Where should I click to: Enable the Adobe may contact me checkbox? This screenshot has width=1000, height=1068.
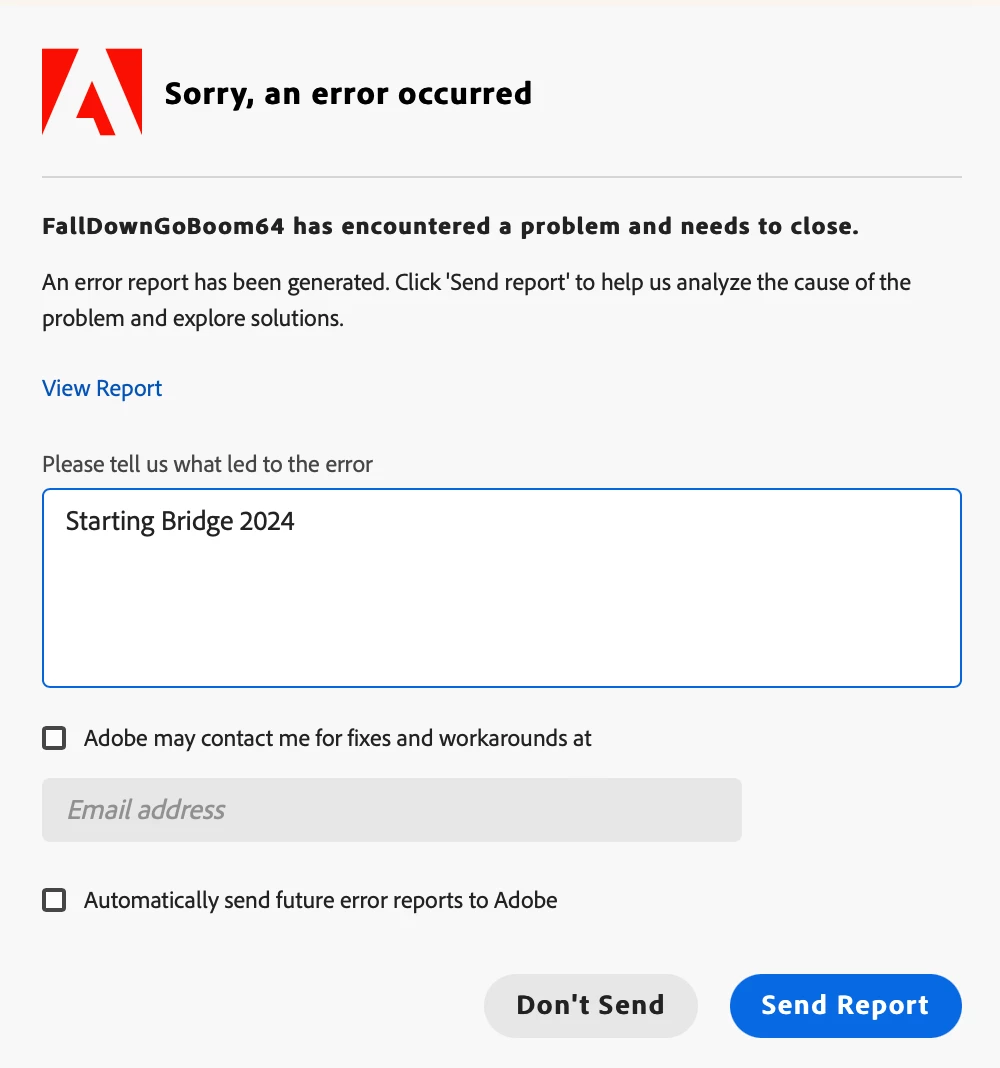(54, 739)
